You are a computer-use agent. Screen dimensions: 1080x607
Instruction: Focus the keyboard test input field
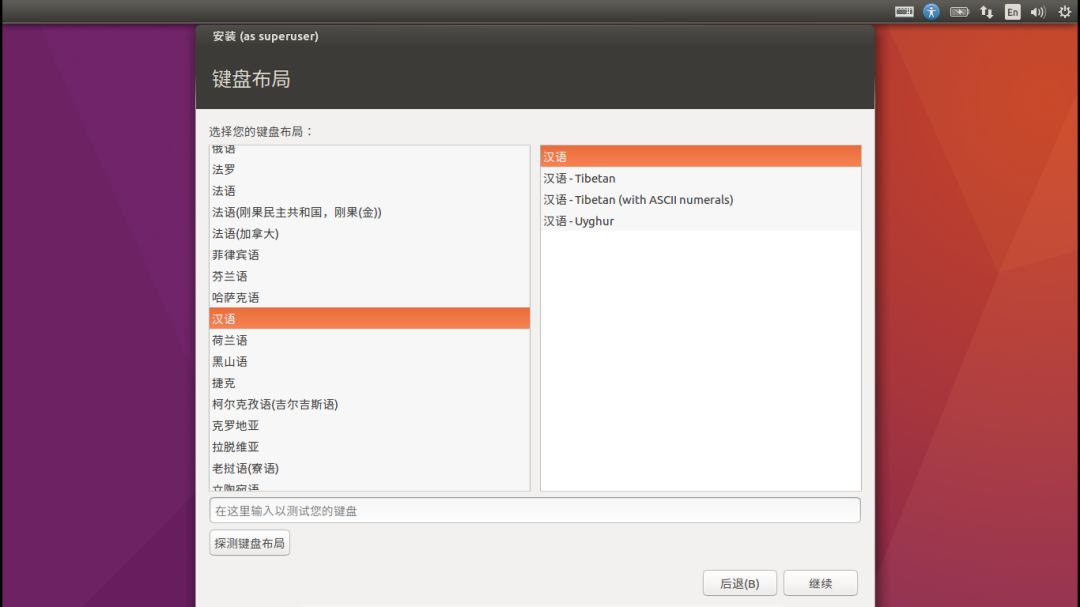click(535, 511)
